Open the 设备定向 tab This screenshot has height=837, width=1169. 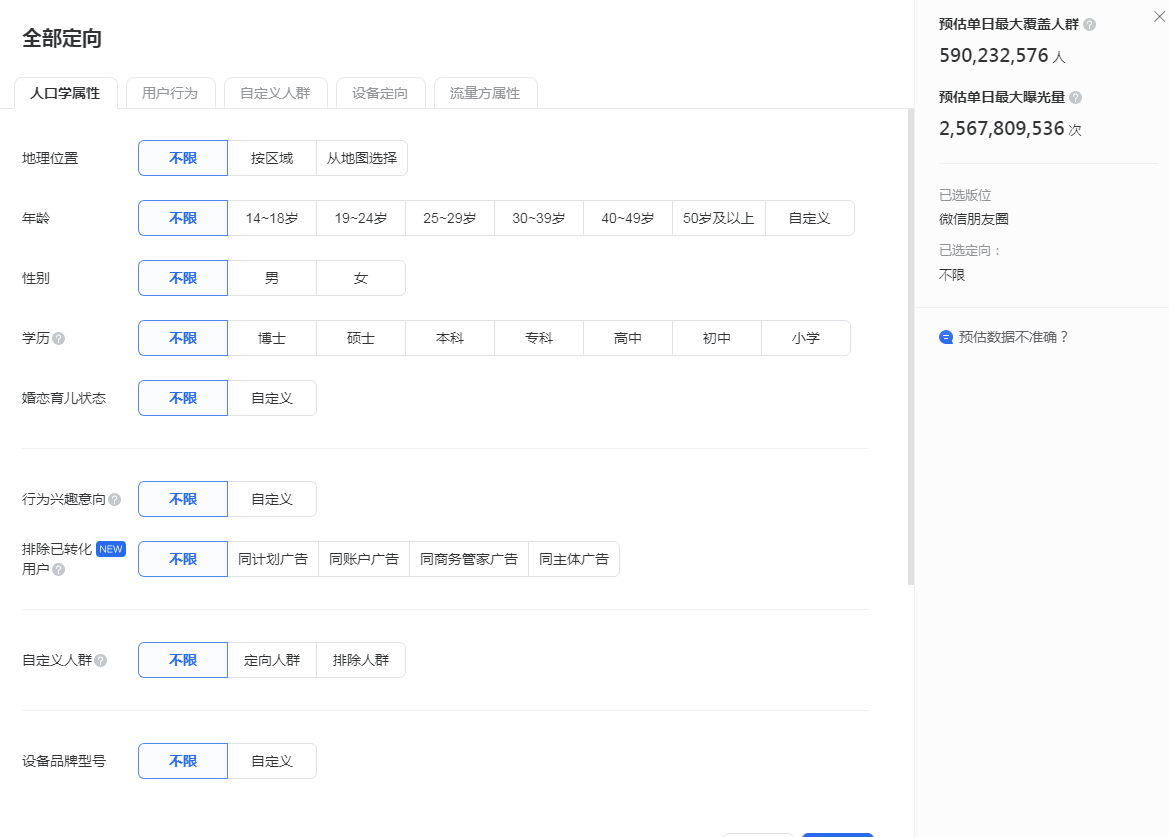pos(381,92)
